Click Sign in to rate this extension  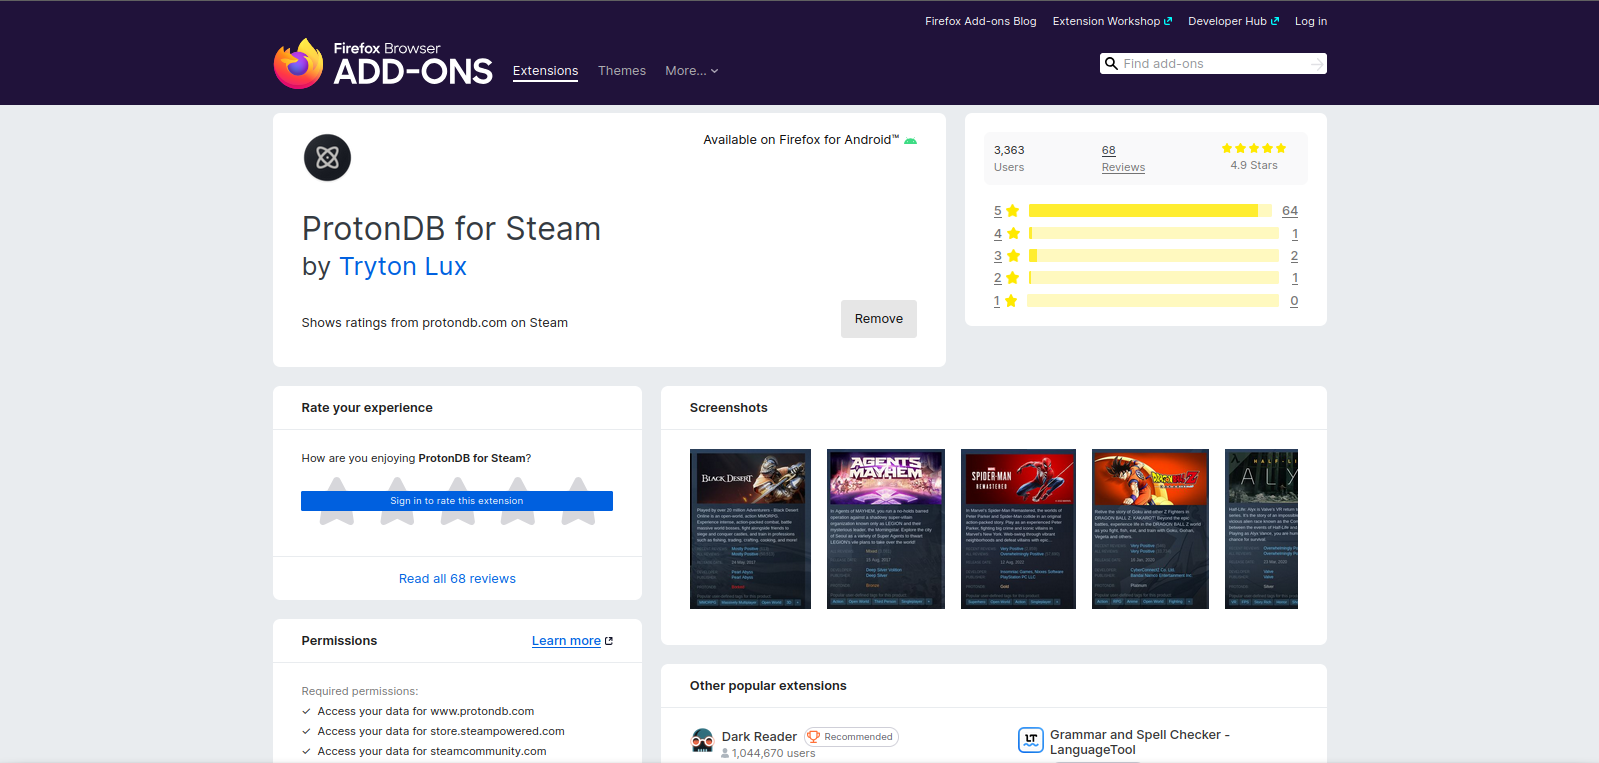[457, 501]
